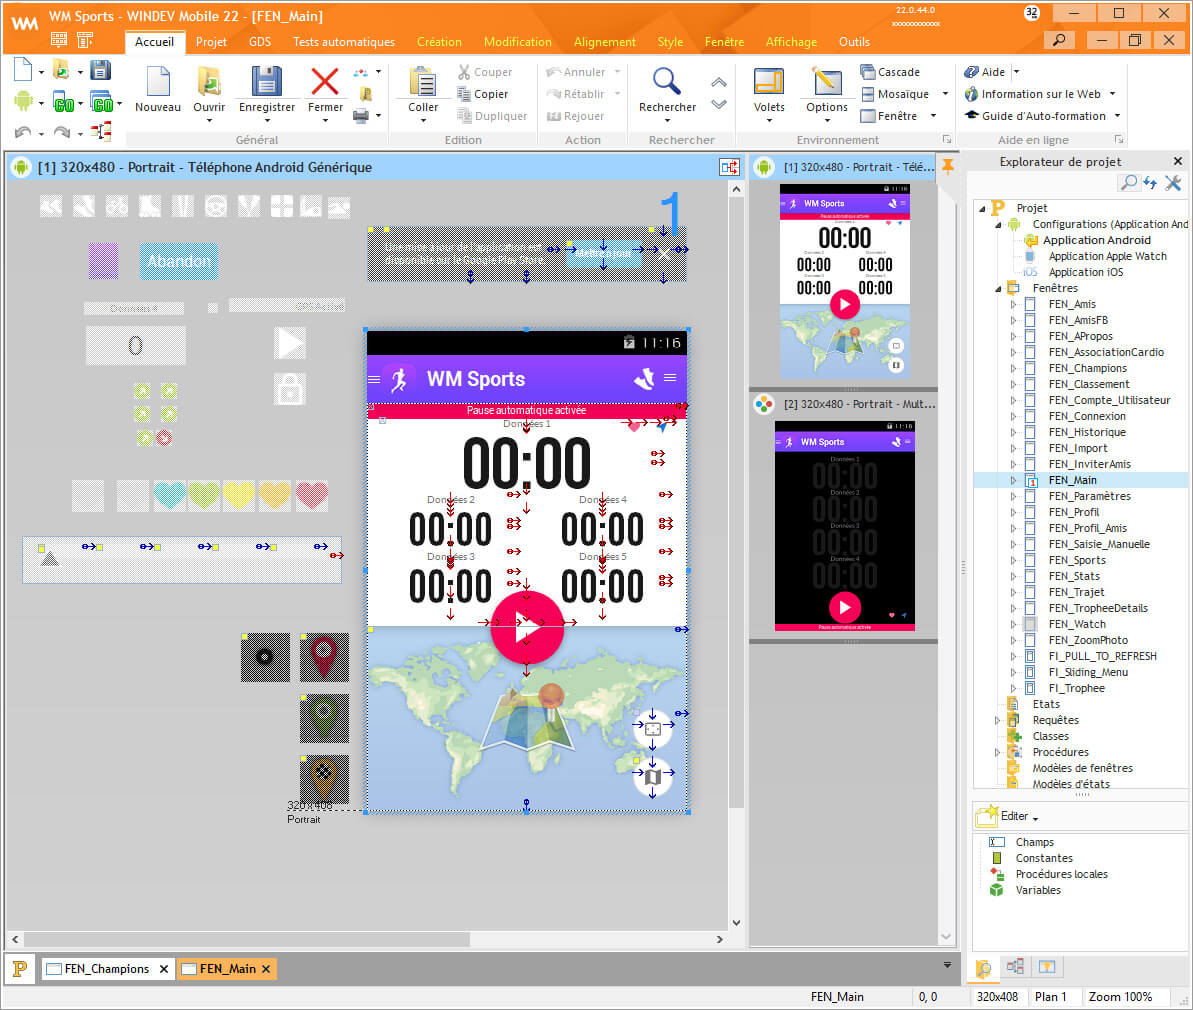This screenshot has width=1193, height=1010.
Task: Select FI_Sliding_Menu in the tree
Action: pos(1088,672)
